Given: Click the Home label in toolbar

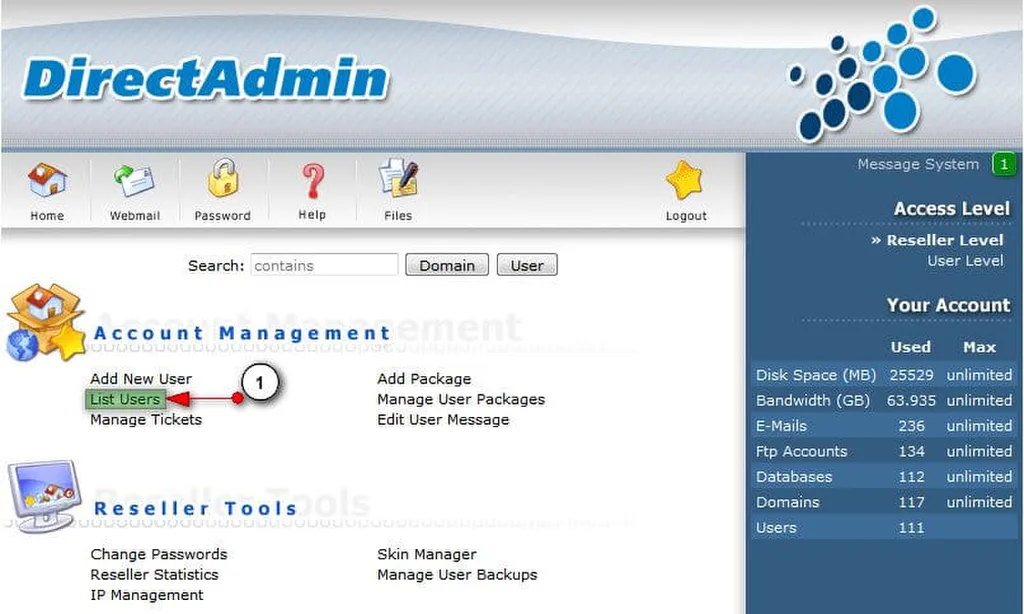Looking at the screenshot, I should tap(47, 216).
